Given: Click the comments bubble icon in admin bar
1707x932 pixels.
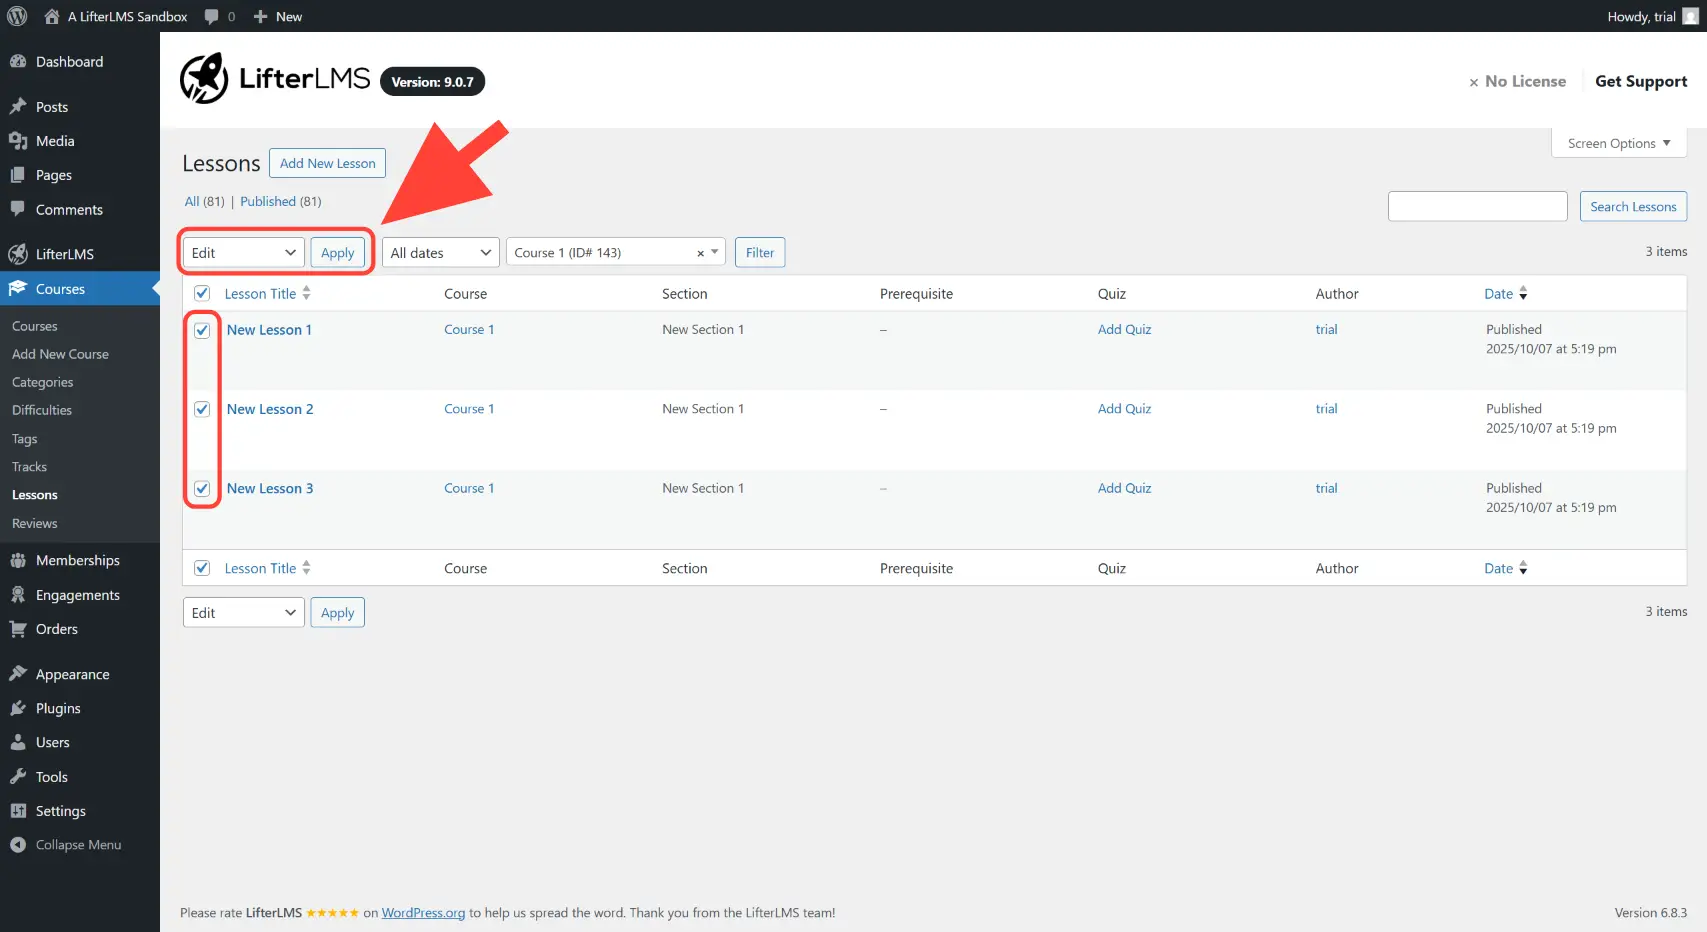Looking at the screenshot, I should coord(212,16).
